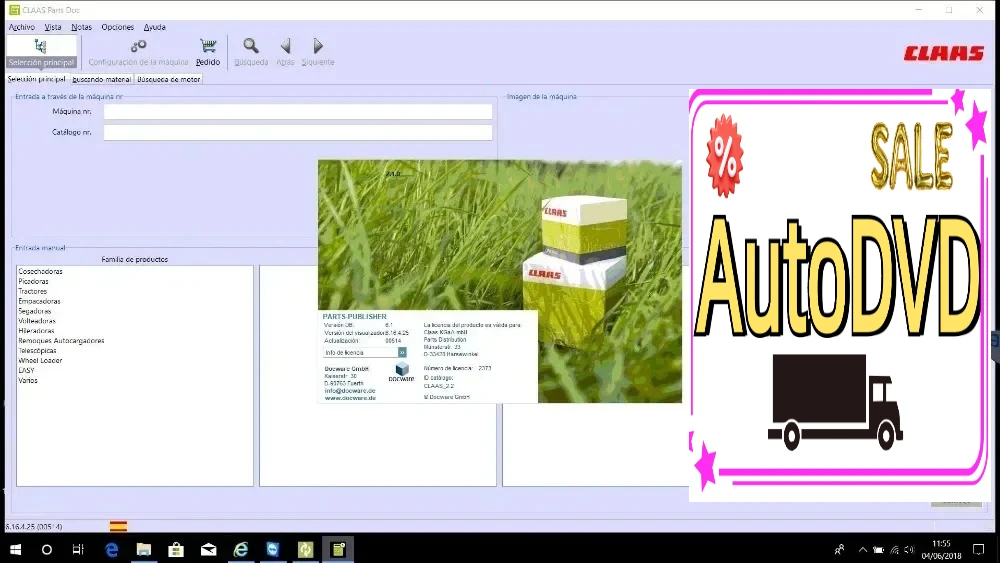This screenshot has height=563, width=1000.
Task: Open Windows Start menu
Action: click(x=15, y=549)
